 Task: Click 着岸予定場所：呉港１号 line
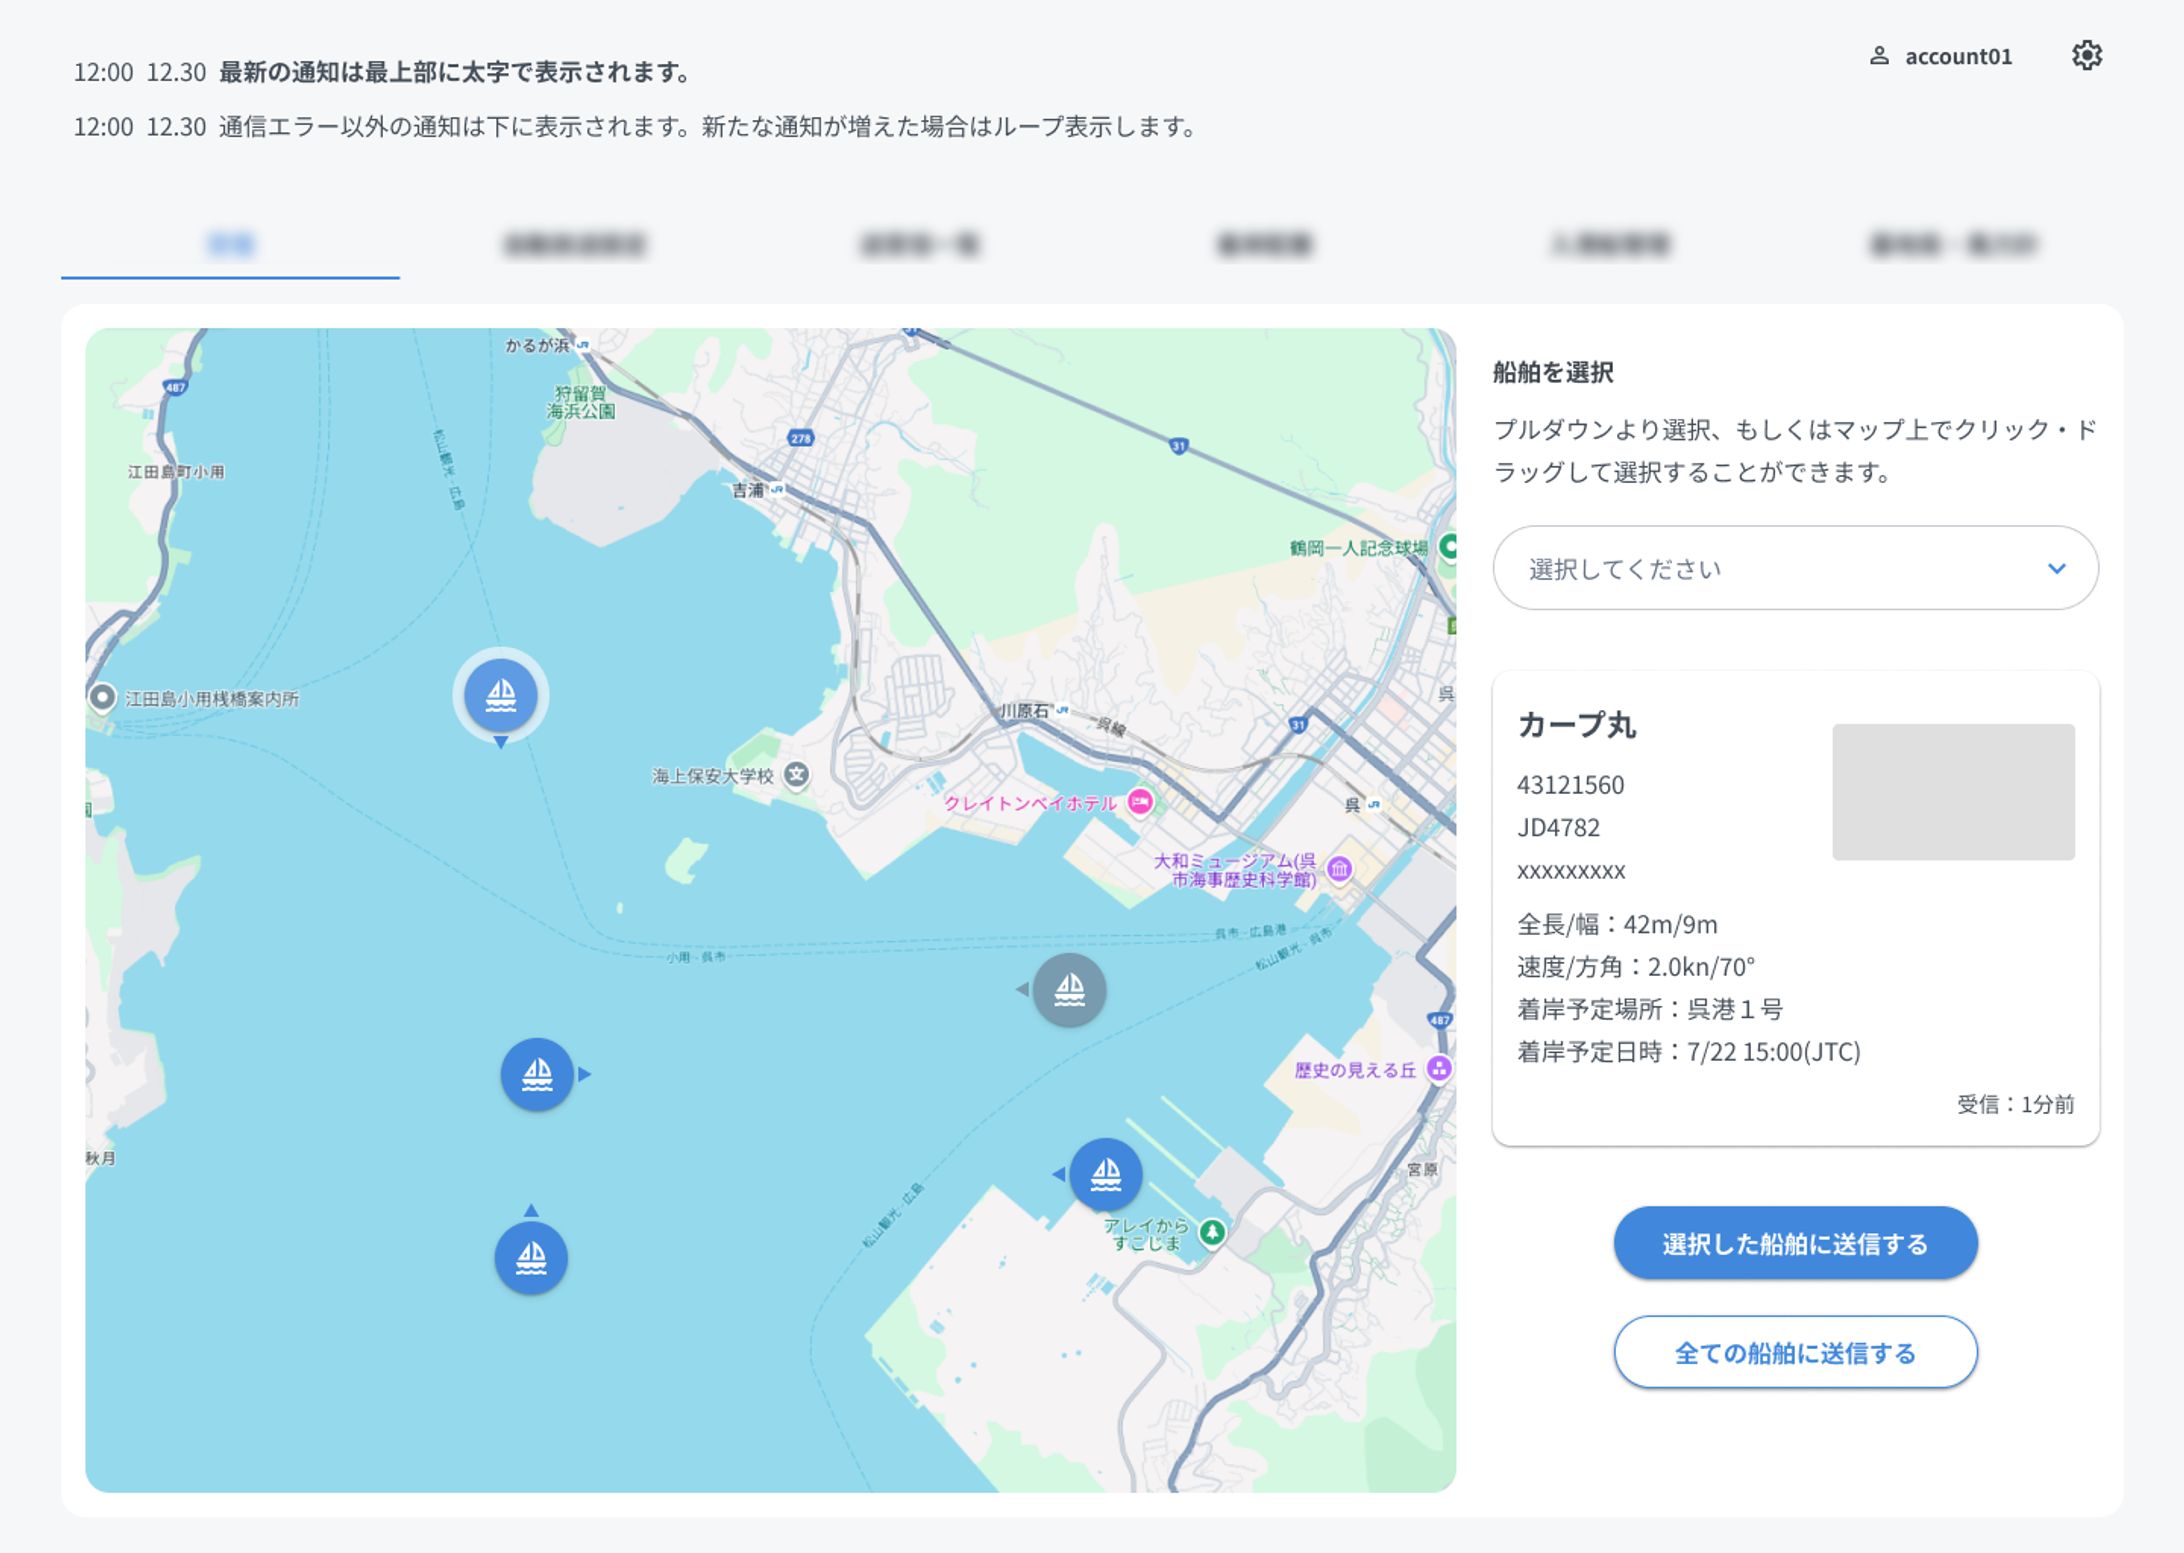pyautogui.click(x=1649, y=1009)
